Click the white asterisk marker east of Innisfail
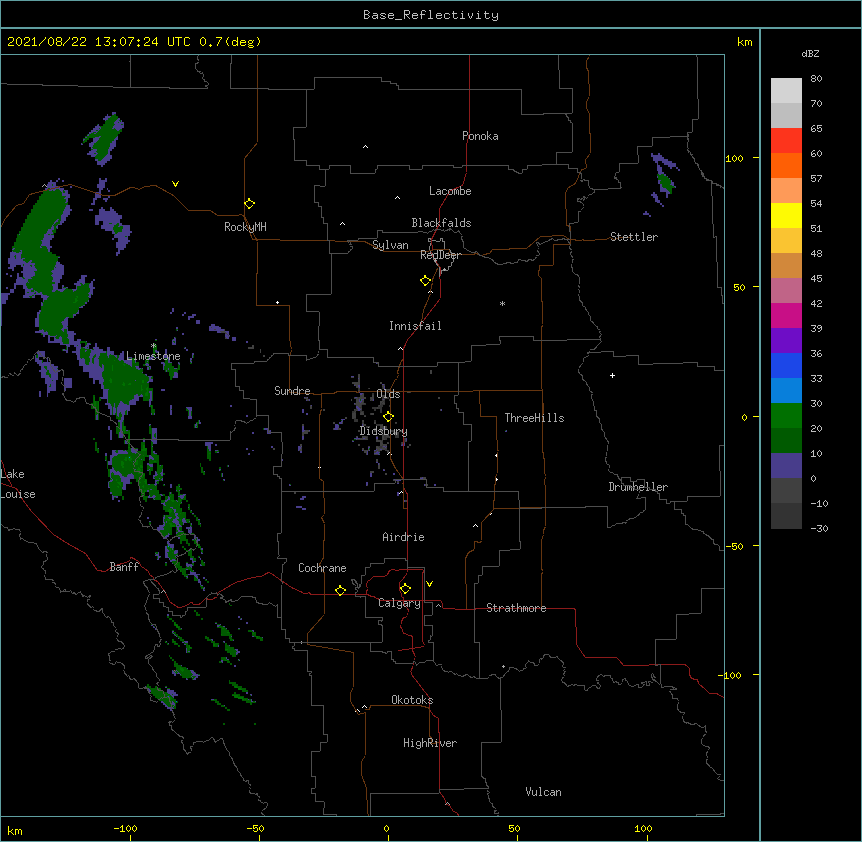 click(x=502, y=303)
